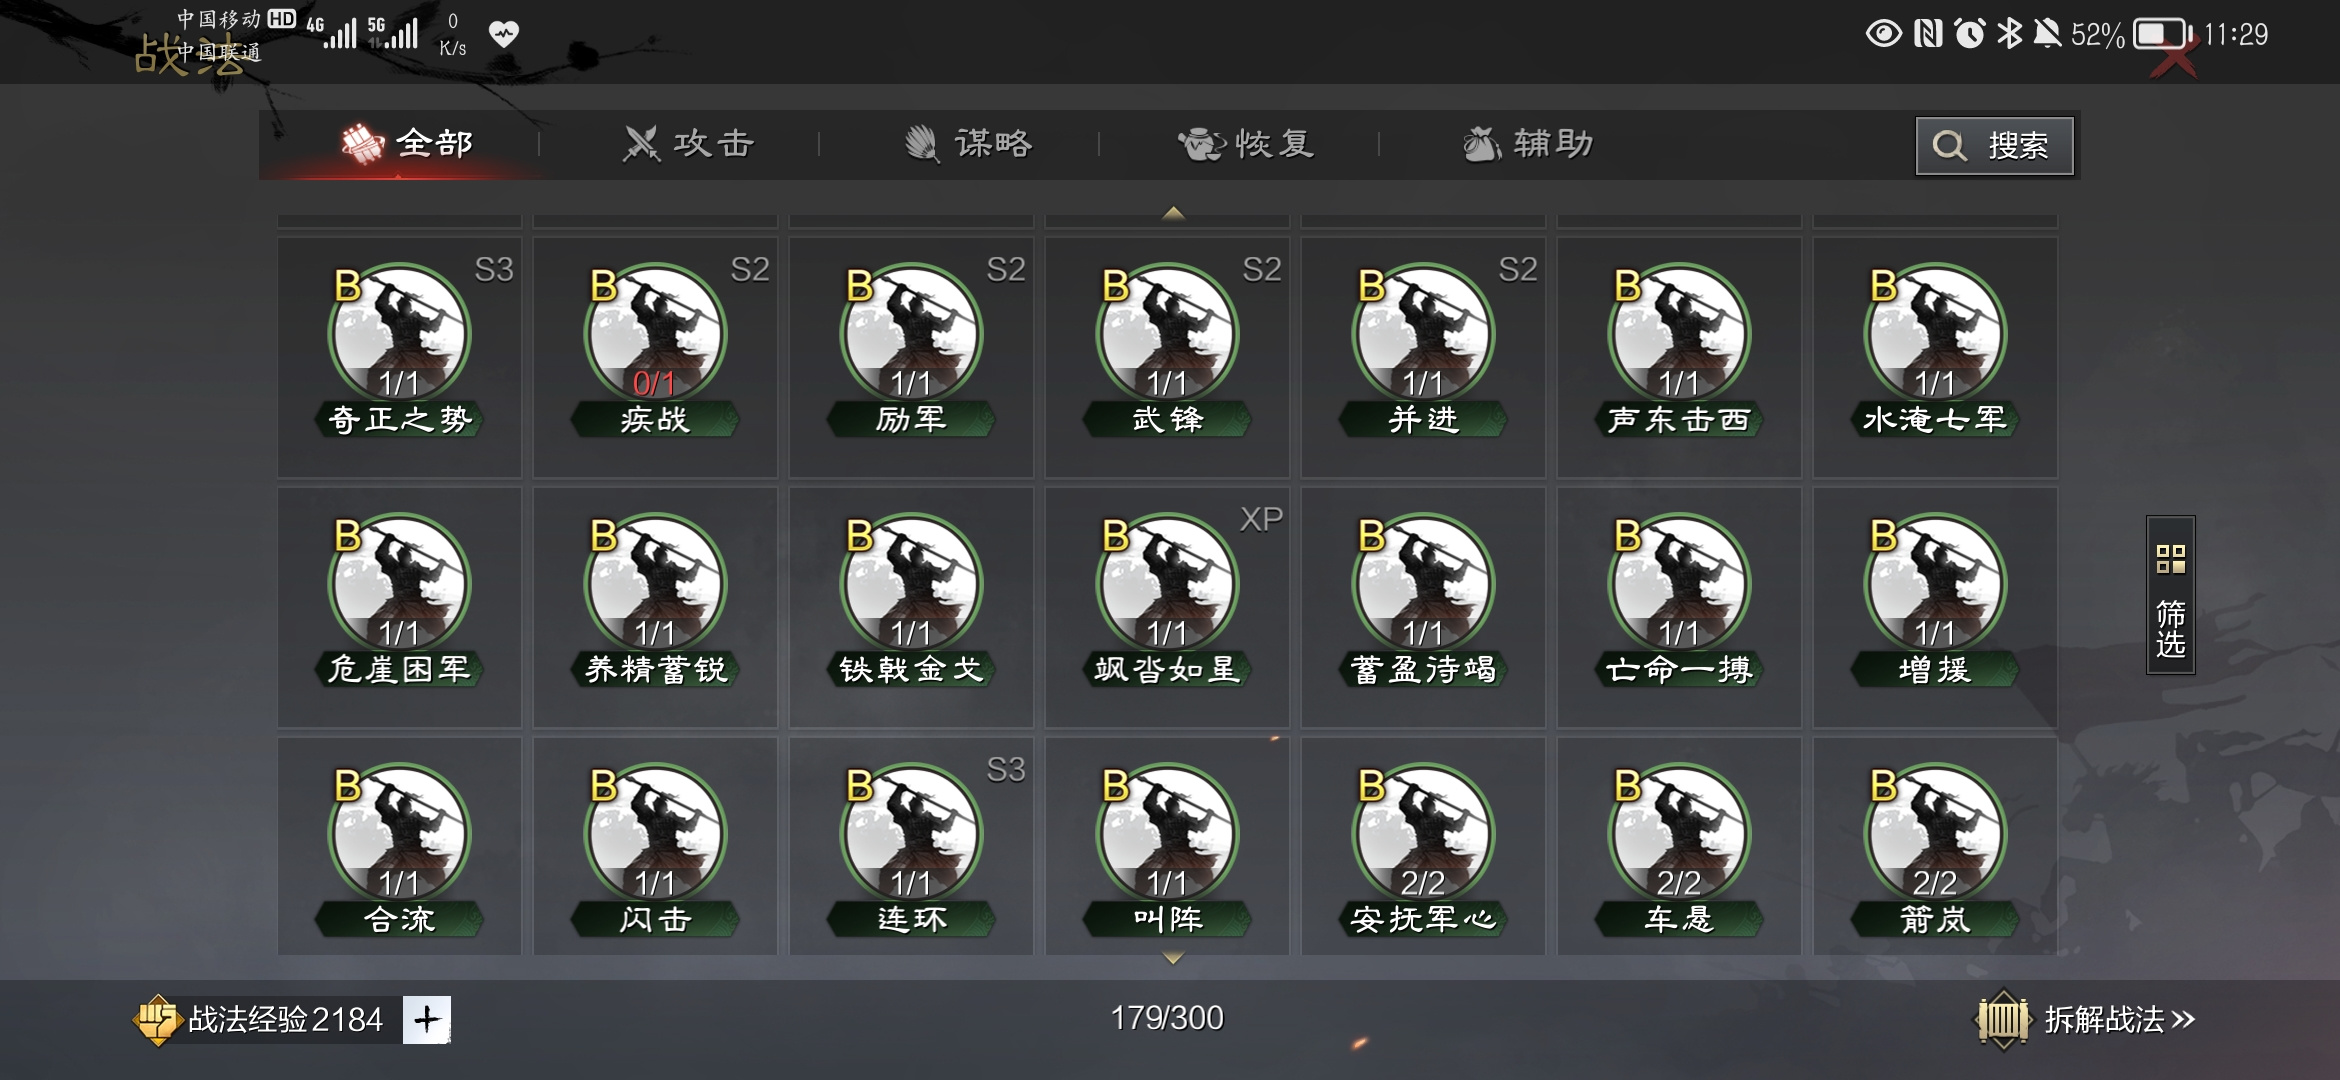Select the 声东击西 tactic icon

(x=1679, y=335)
